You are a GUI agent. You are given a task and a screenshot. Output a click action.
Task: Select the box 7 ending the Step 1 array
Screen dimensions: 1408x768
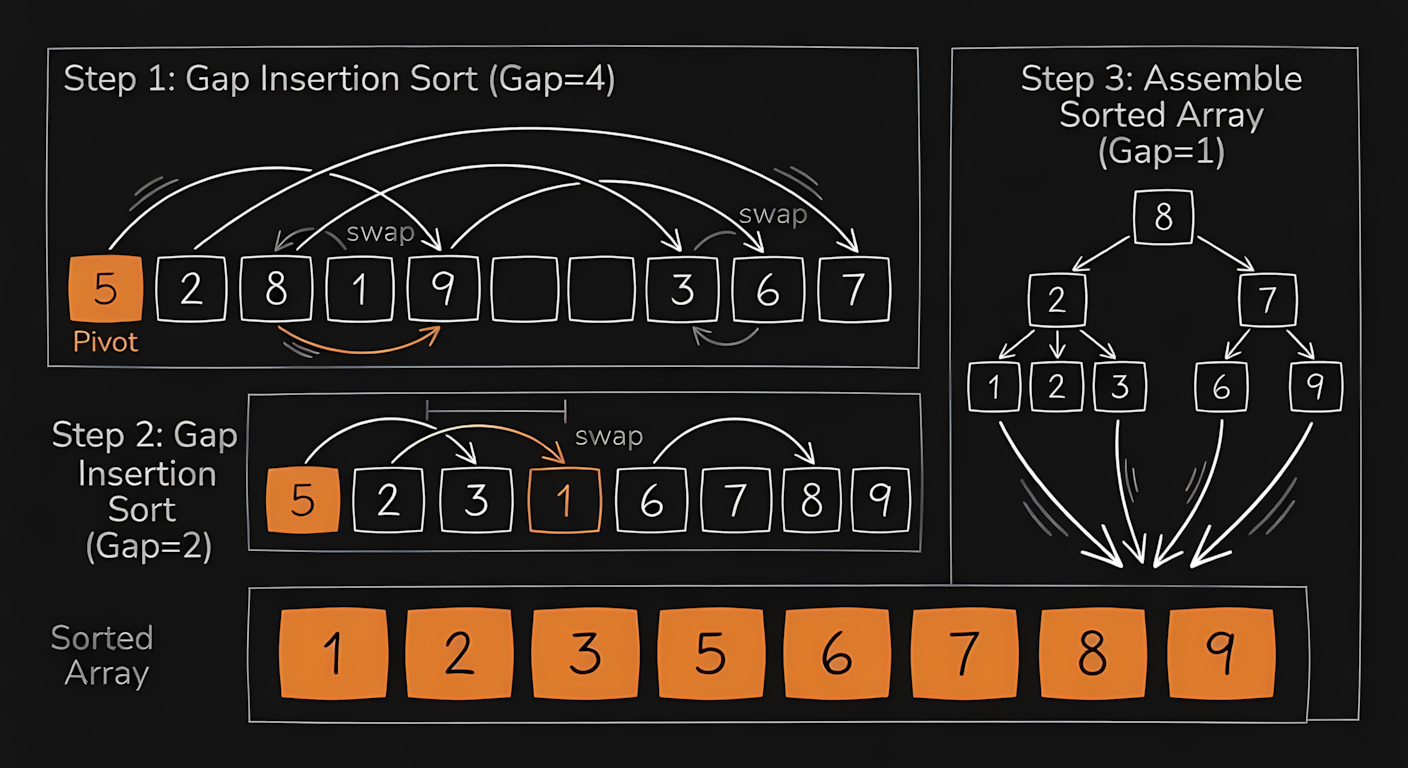point(853,290)
